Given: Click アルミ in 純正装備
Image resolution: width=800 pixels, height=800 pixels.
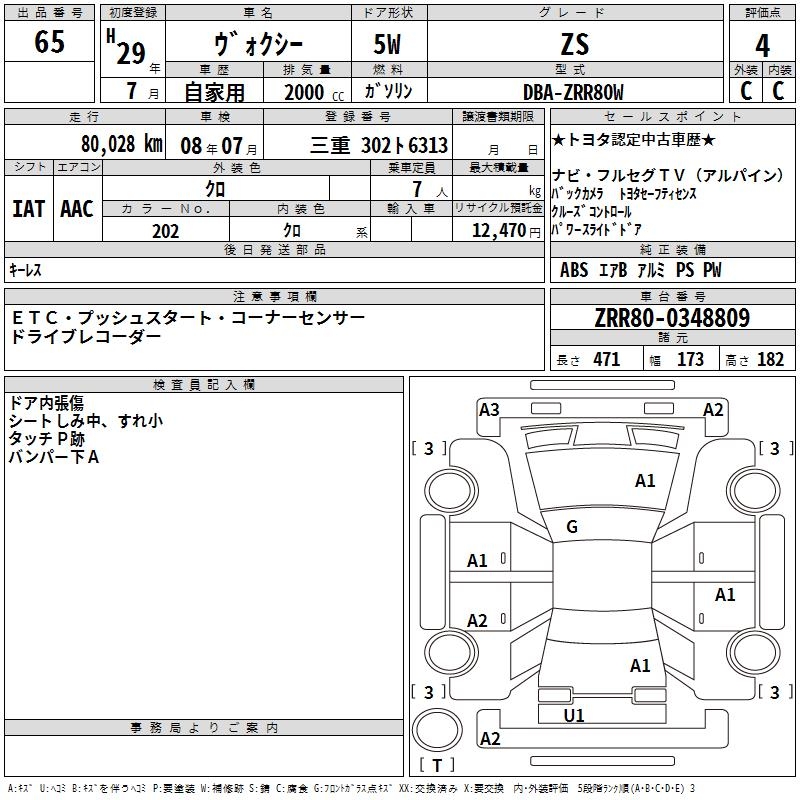Looking at the screenshot, I should (651, 270).
